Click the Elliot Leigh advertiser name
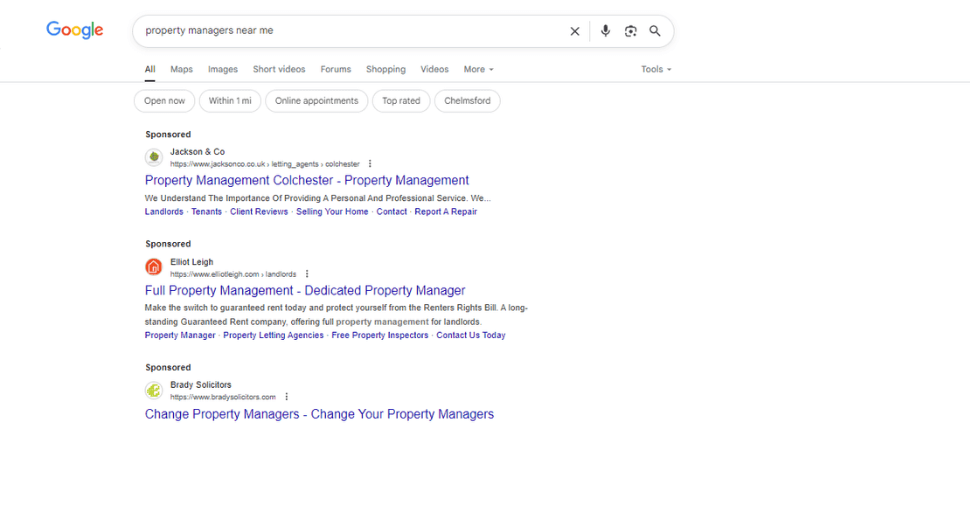This screenshot has width=970, height=517. pos(192,262)
